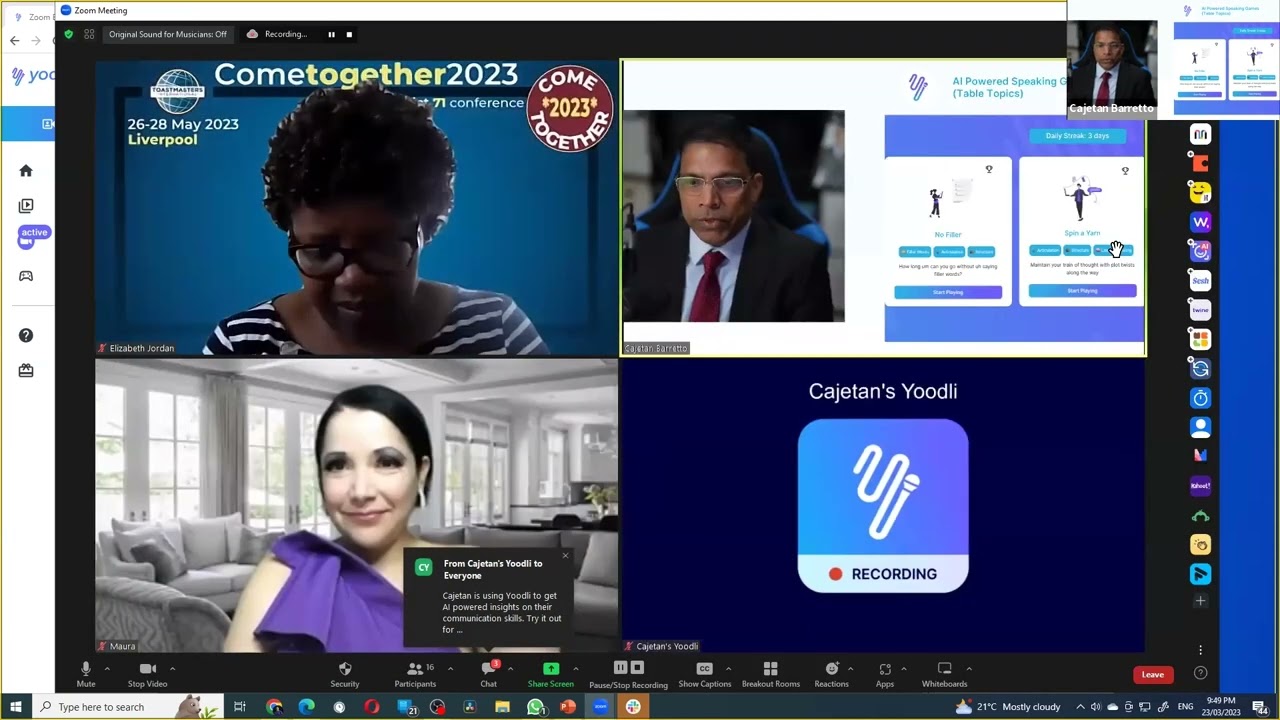
Task: Open the blue Timer app icon
Action: (1201, 398)
